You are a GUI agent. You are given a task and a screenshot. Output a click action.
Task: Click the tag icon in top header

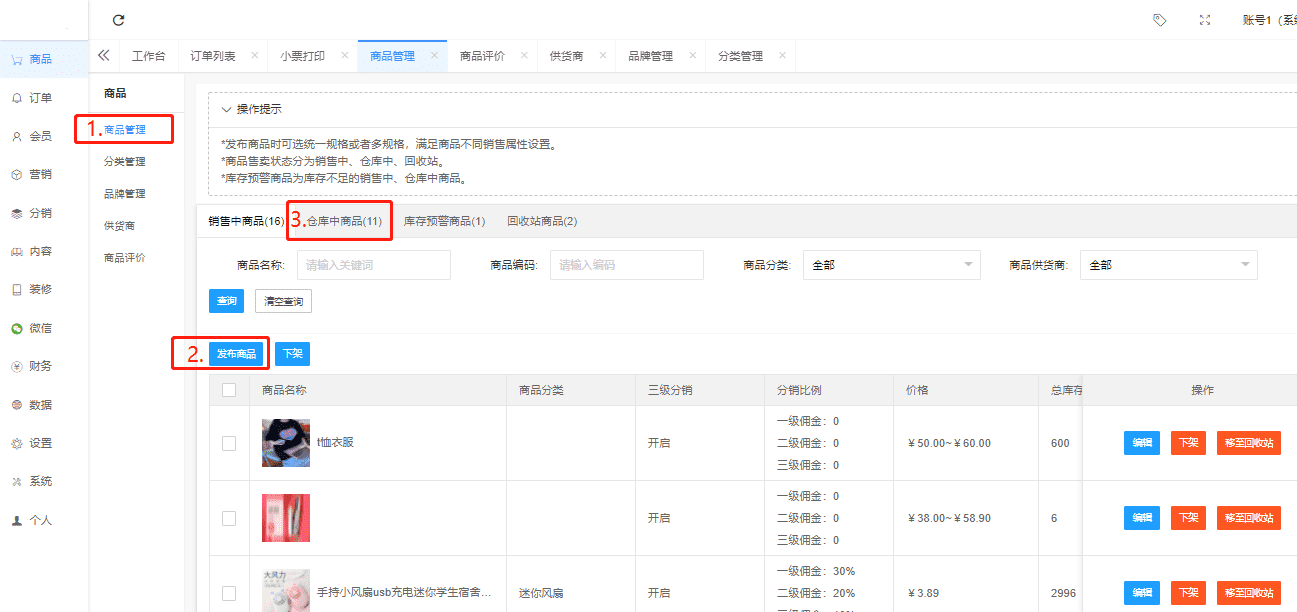(1159, 20)
